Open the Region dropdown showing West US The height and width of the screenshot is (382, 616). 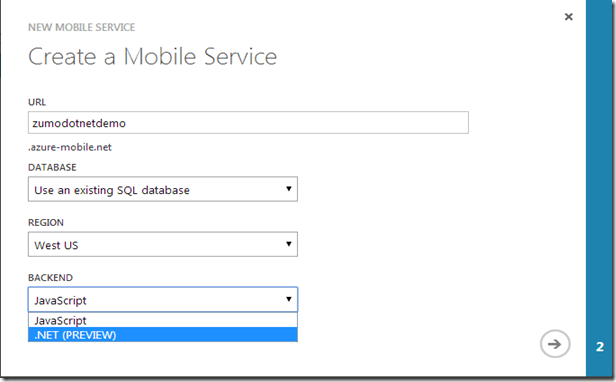click(x=163, y=244)
